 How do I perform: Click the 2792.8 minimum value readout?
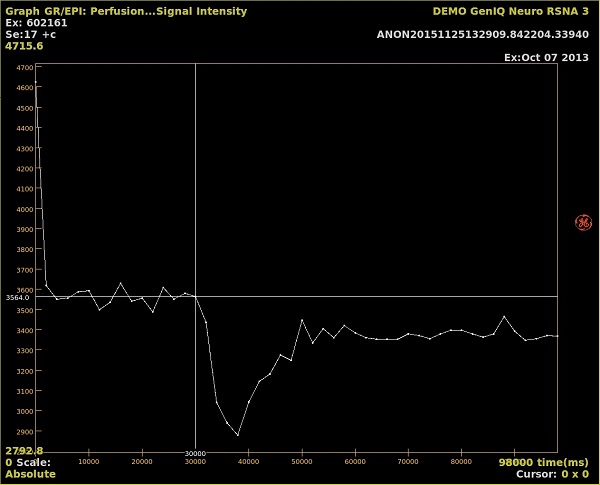(24, 451)
